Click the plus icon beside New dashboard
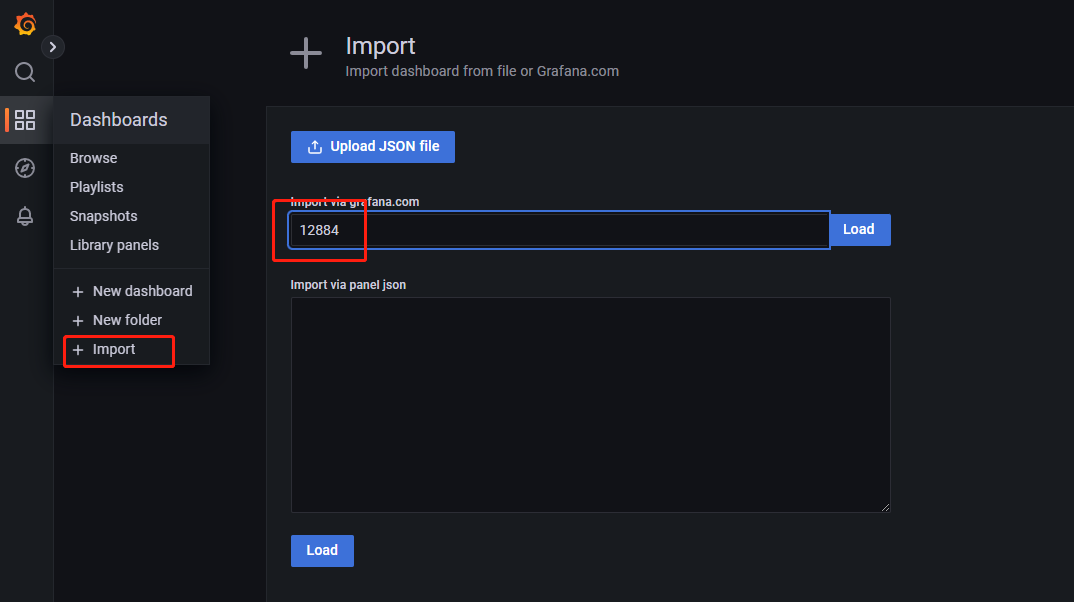 (78, 292)
